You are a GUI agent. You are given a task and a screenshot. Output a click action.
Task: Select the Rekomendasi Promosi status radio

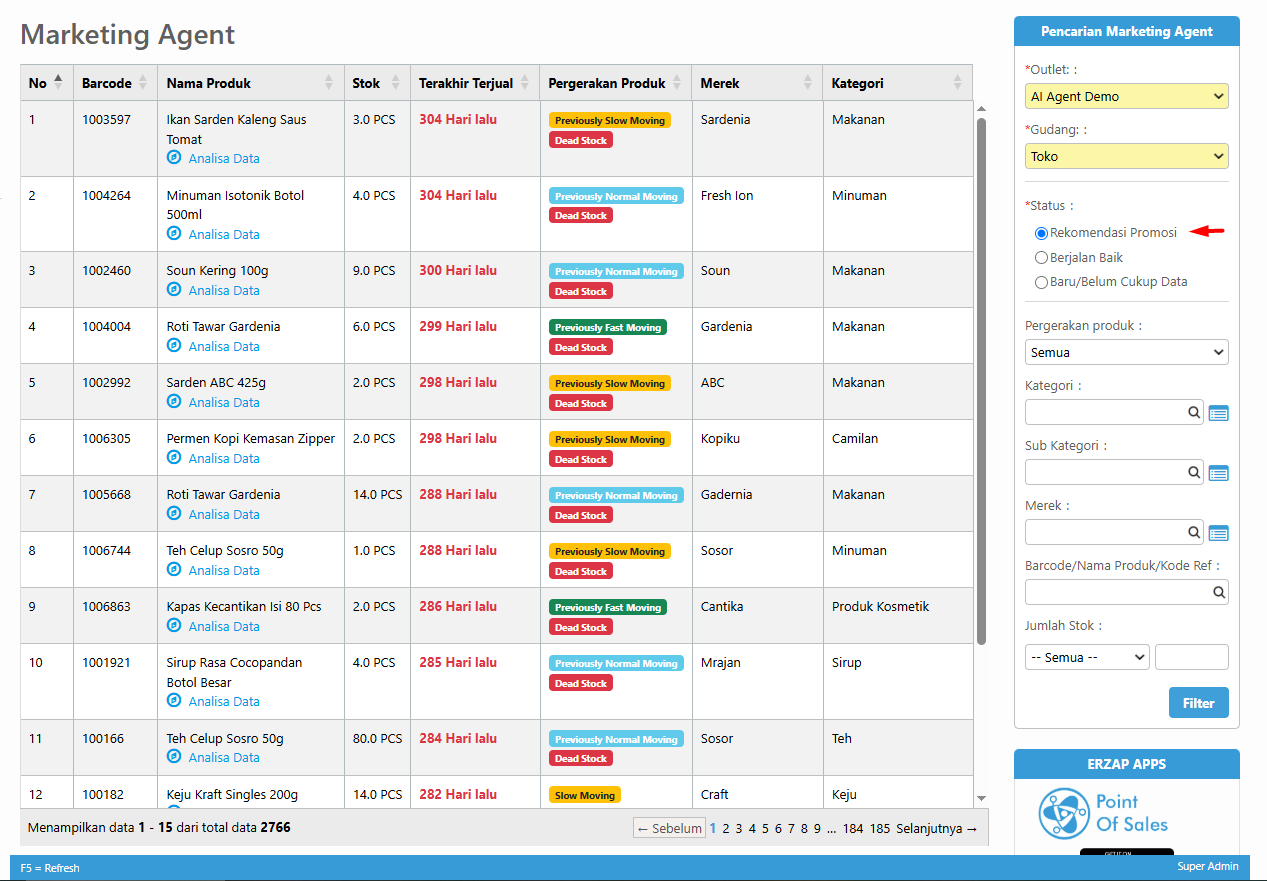(1041, 233)
